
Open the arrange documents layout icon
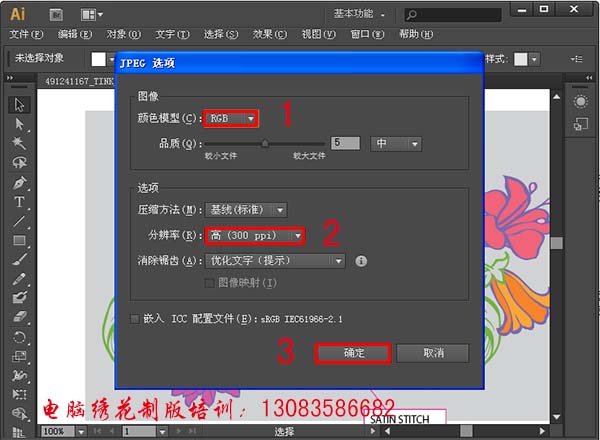[91, 15]
